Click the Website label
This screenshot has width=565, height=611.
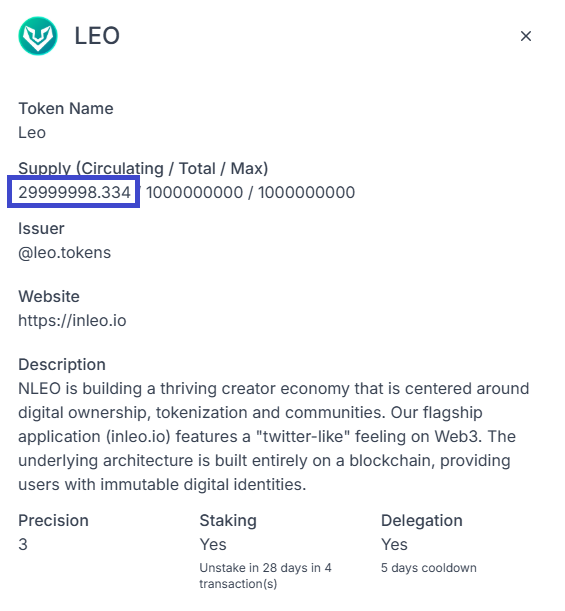pyautogui.click(x=49, y=296)
